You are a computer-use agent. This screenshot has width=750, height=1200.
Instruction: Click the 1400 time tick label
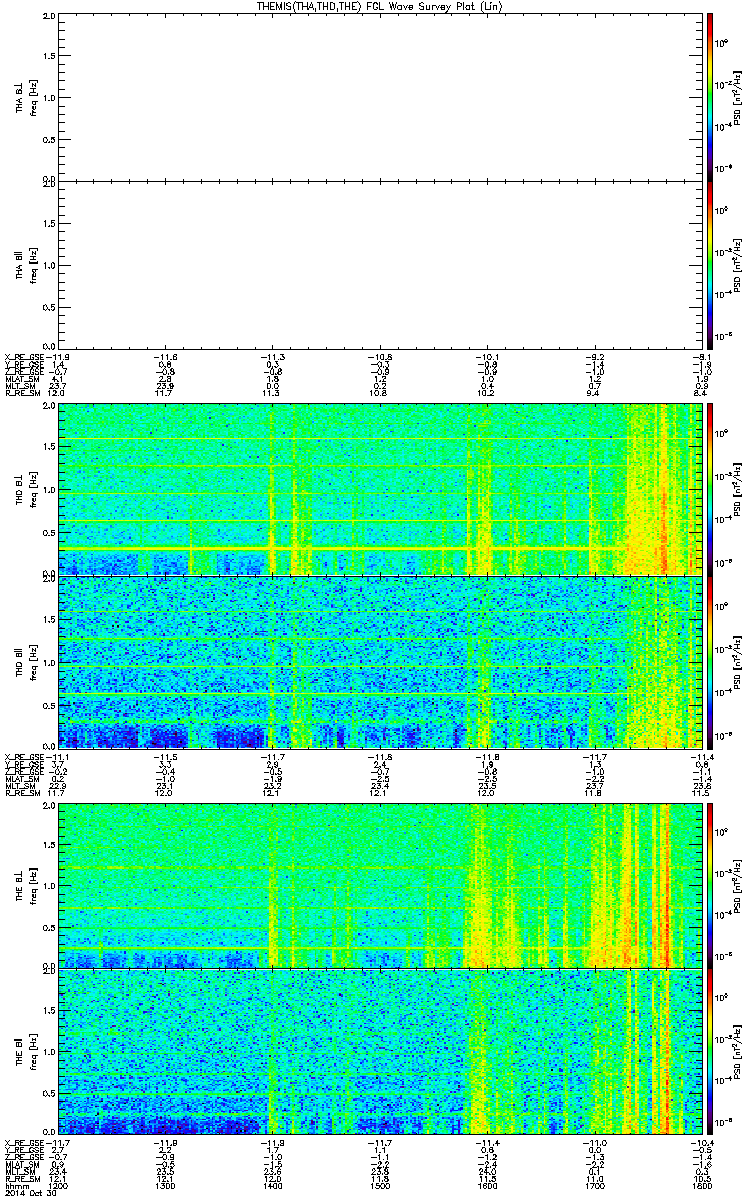pos(273,1184)
